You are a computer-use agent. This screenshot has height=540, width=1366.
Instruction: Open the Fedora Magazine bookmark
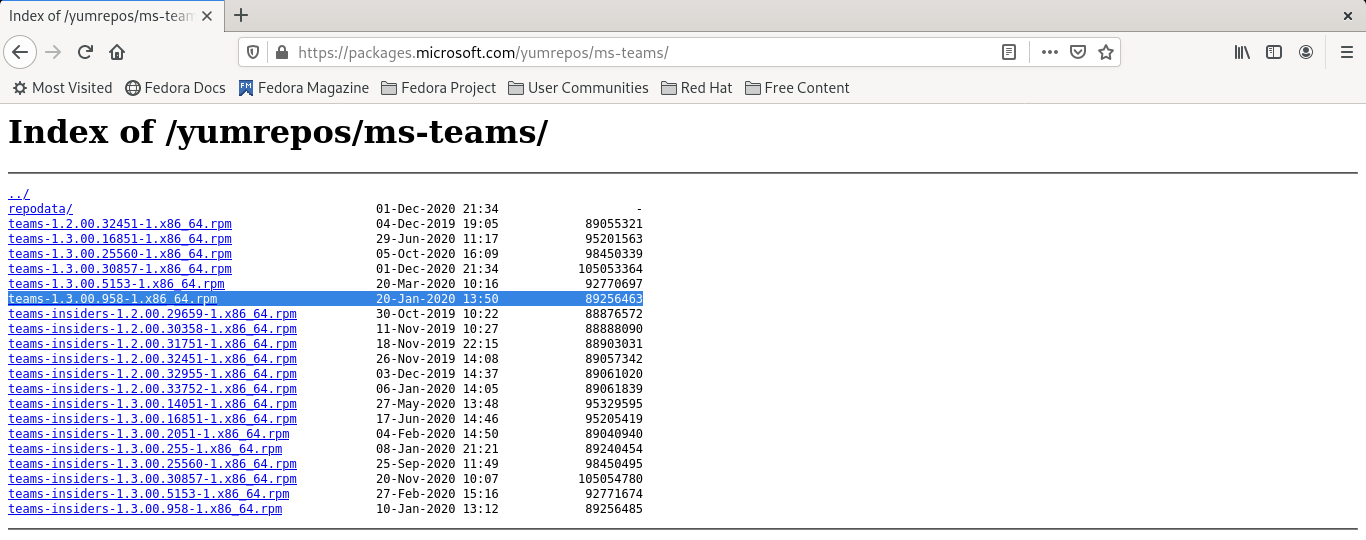click(304, 88)
